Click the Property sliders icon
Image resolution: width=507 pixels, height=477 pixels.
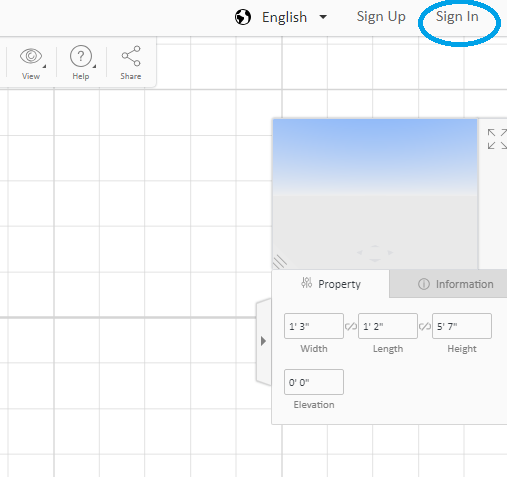[306, 283]
